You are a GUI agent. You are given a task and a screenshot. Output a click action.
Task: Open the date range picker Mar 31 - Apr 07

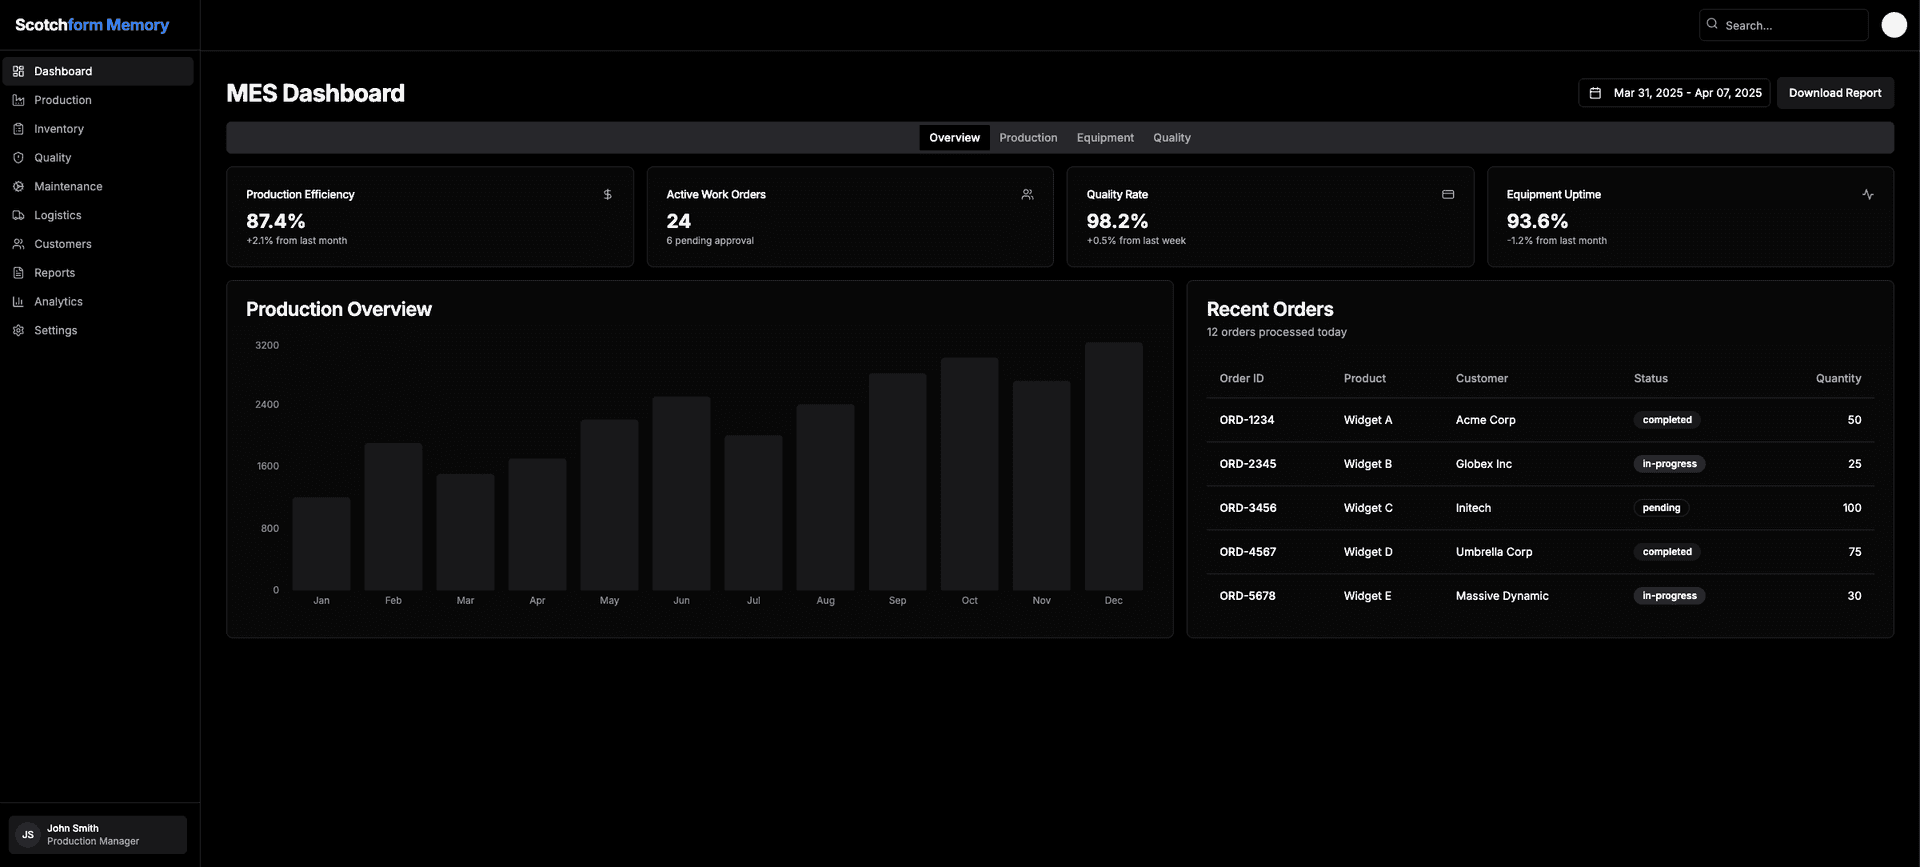tap(1674, 93)
